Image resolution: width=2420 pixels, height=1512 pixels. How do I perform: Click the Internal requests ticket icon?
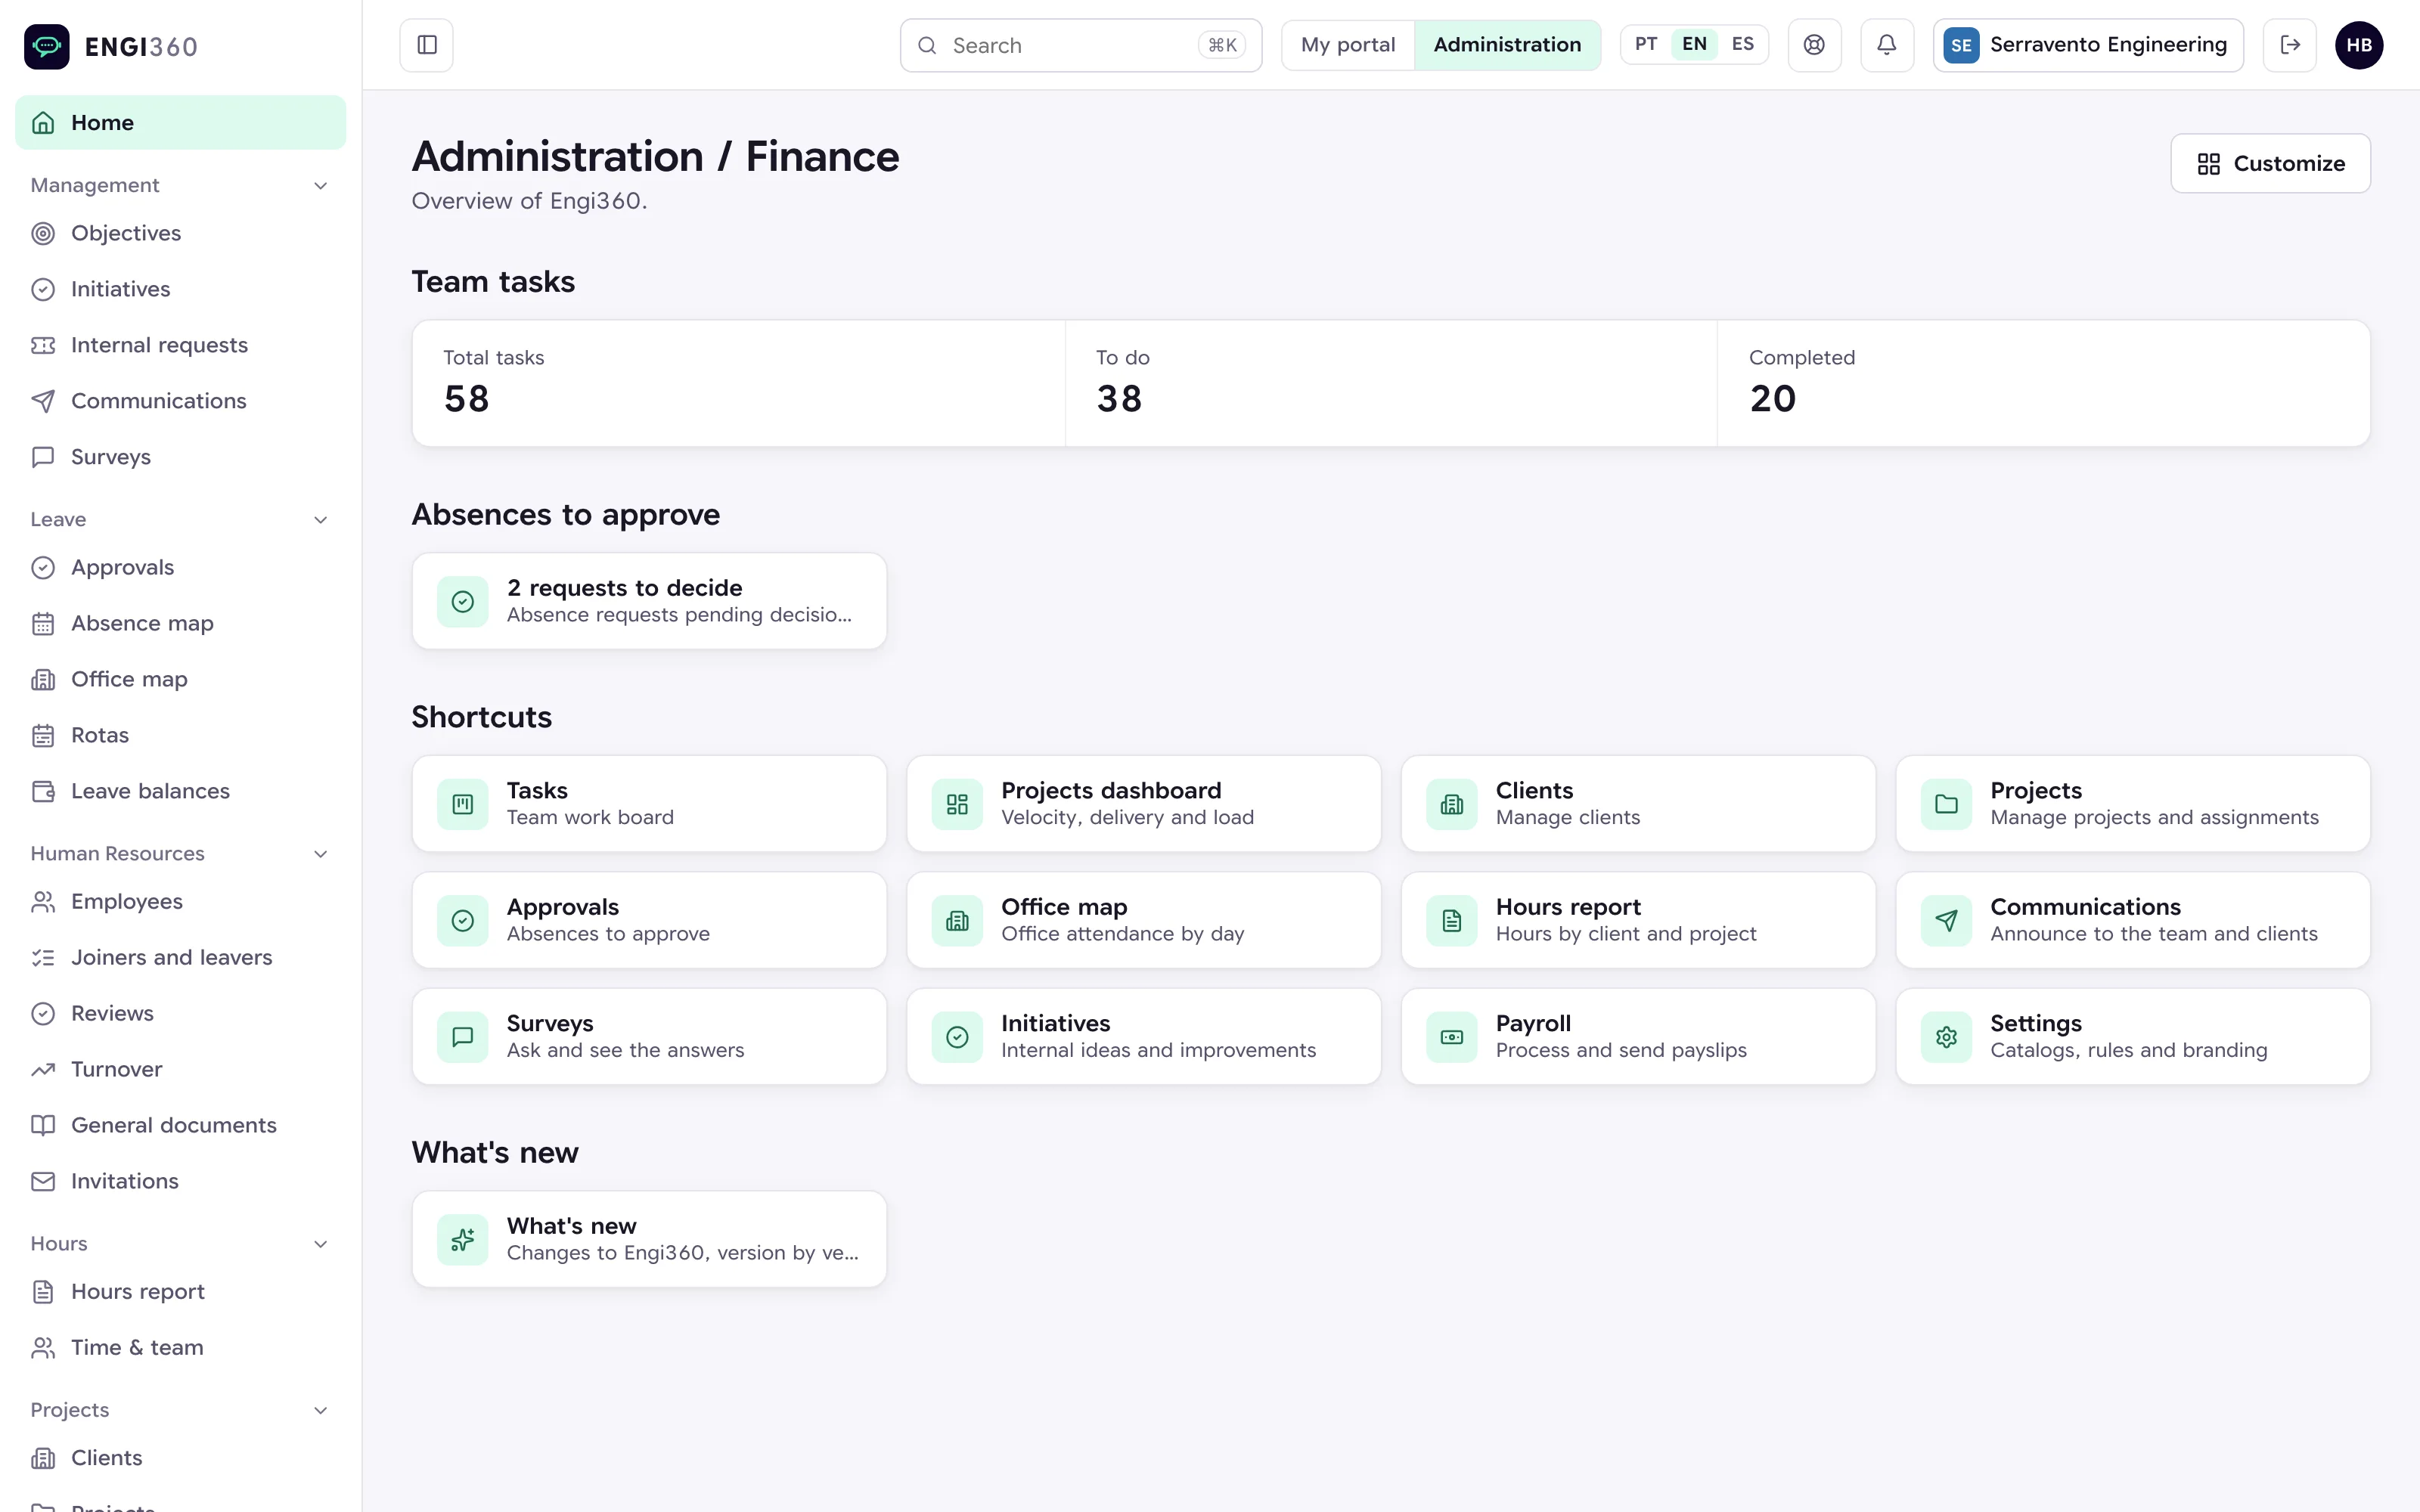43,345
